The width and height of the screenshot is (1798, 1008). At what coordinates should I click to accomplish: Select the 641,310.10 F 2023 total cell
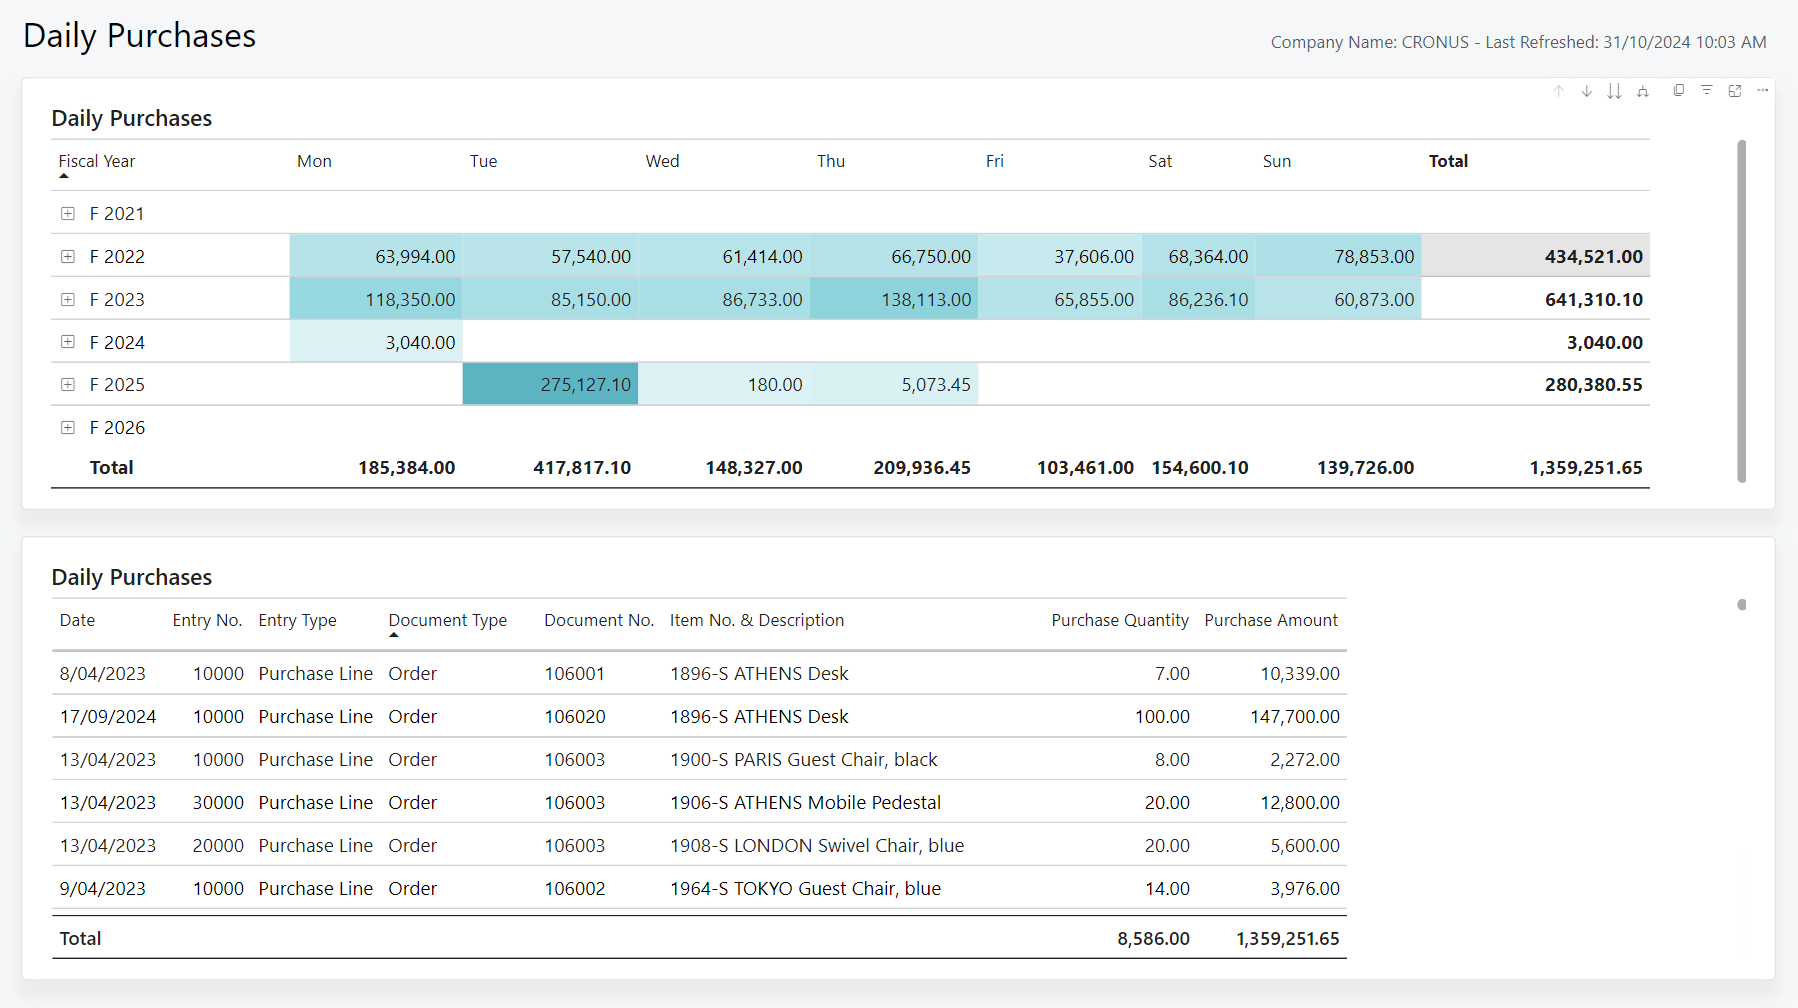[1535, 299]
